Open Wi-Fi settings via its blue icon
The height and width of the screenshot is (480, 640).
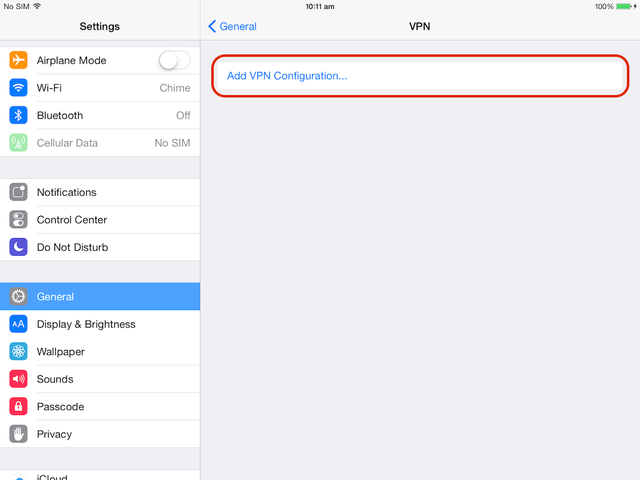pos(18,88)
